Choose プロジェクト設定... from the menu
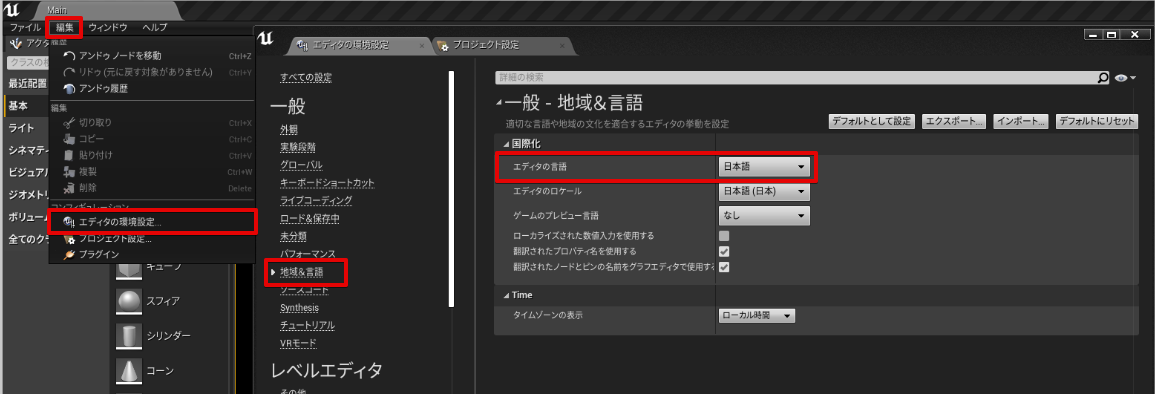The height and width of the screenshot is (394, 1155). (x=152, y=239)
